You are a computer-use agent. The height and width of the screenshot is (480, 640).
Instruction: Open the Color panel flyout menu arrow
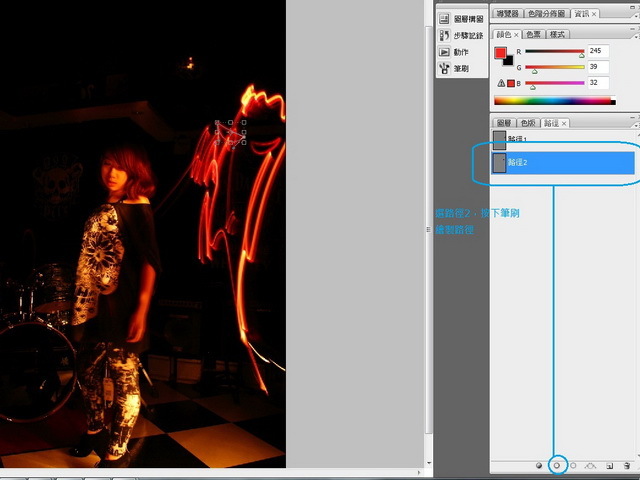(637, 36)
